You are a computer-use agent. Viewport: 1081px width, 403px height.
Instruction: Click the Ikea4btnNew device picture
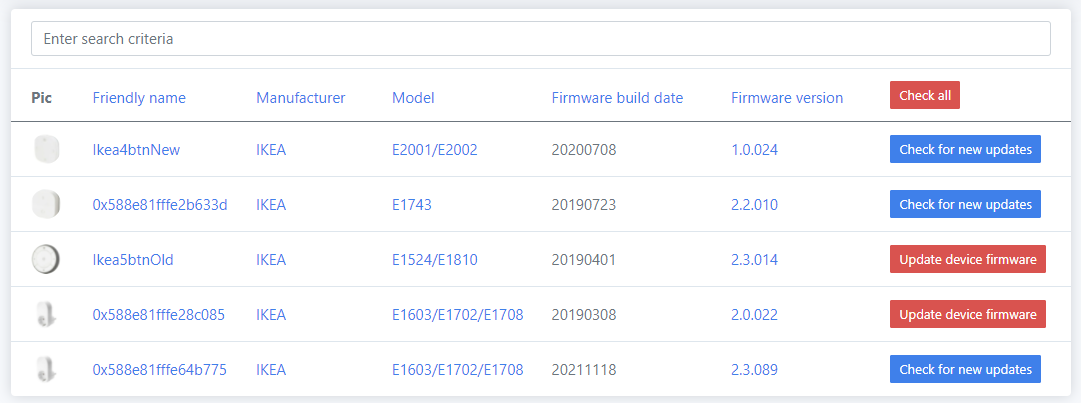46,150
